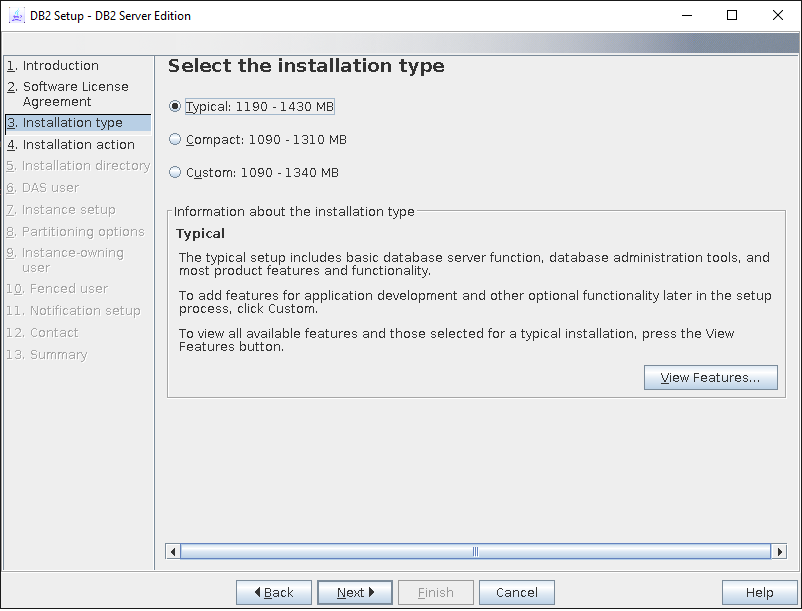Viewport: 802px width, 611px height.
Task: Maximize the DB2 Setup window
Action: [732, 16]
